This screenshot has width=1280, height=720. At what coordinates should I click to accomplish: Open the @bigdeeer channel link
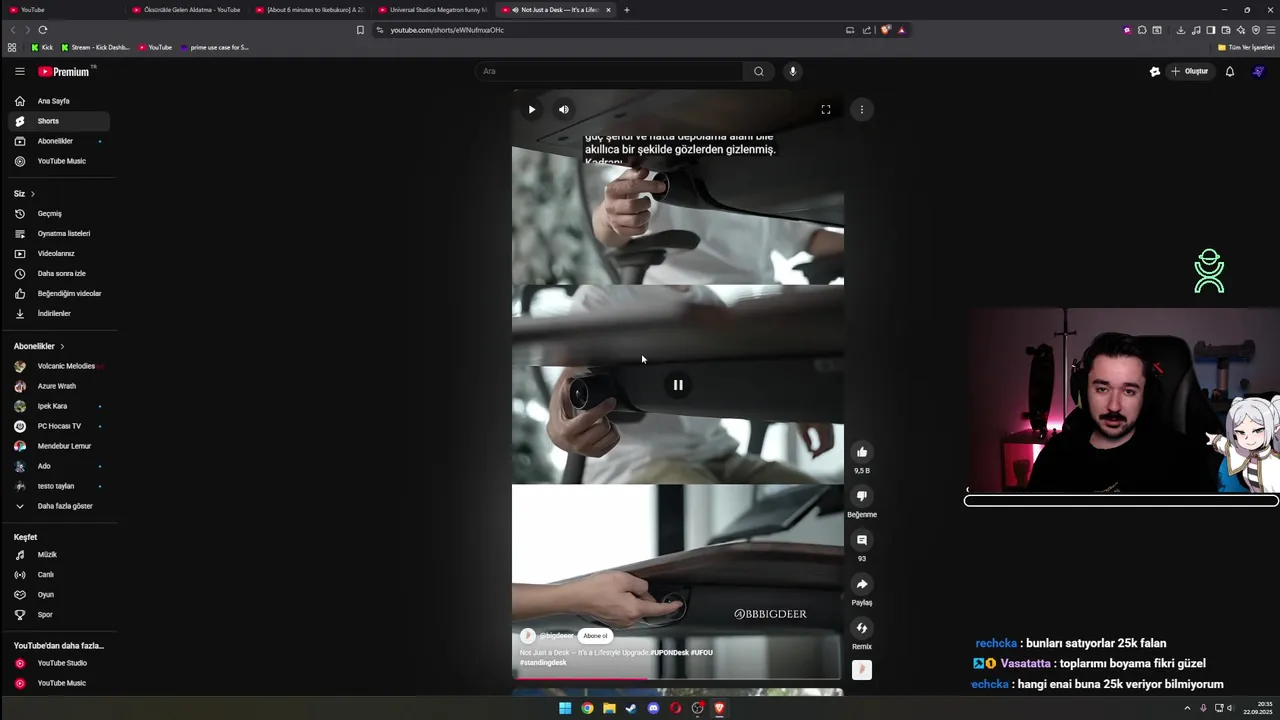[x=557, y=636]
